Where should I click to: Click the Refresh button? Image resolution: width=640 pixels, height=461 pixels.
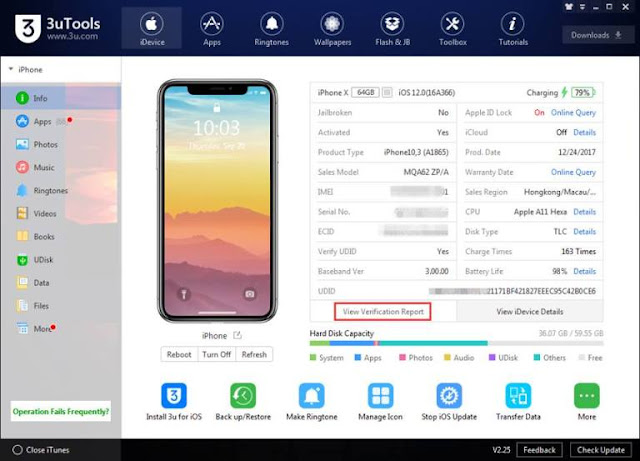coord(254,354)
